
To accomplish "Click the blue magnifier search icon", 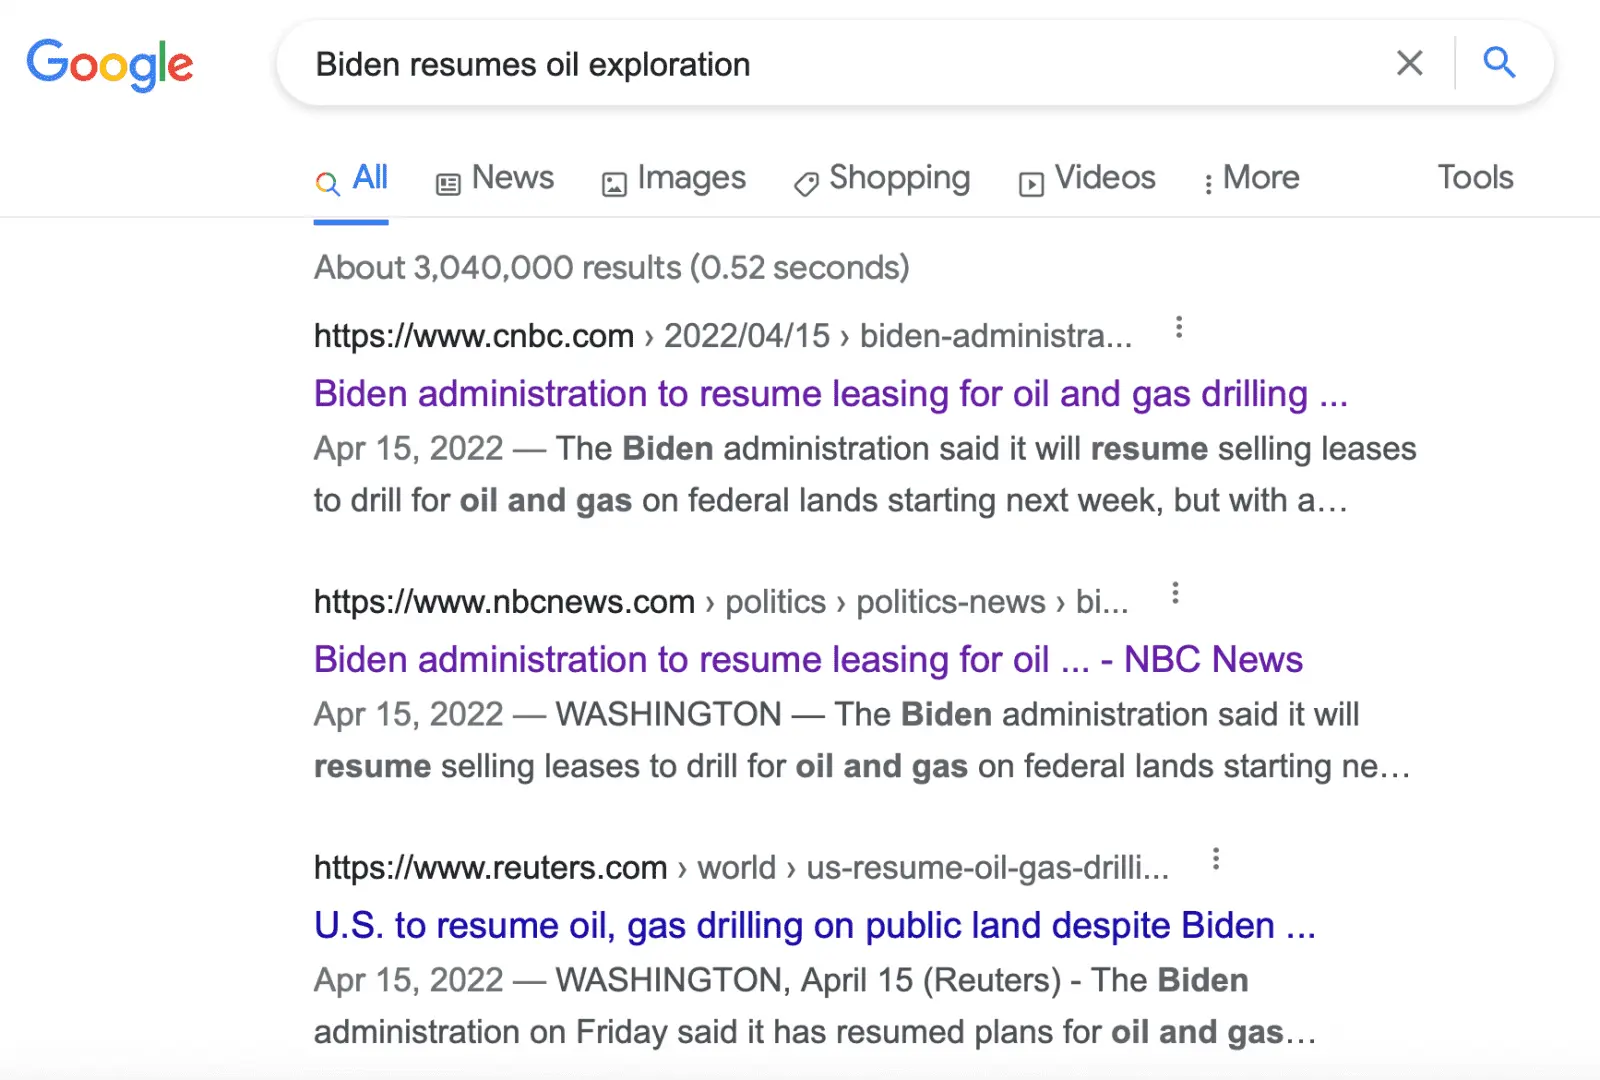I will (1498, 63).
